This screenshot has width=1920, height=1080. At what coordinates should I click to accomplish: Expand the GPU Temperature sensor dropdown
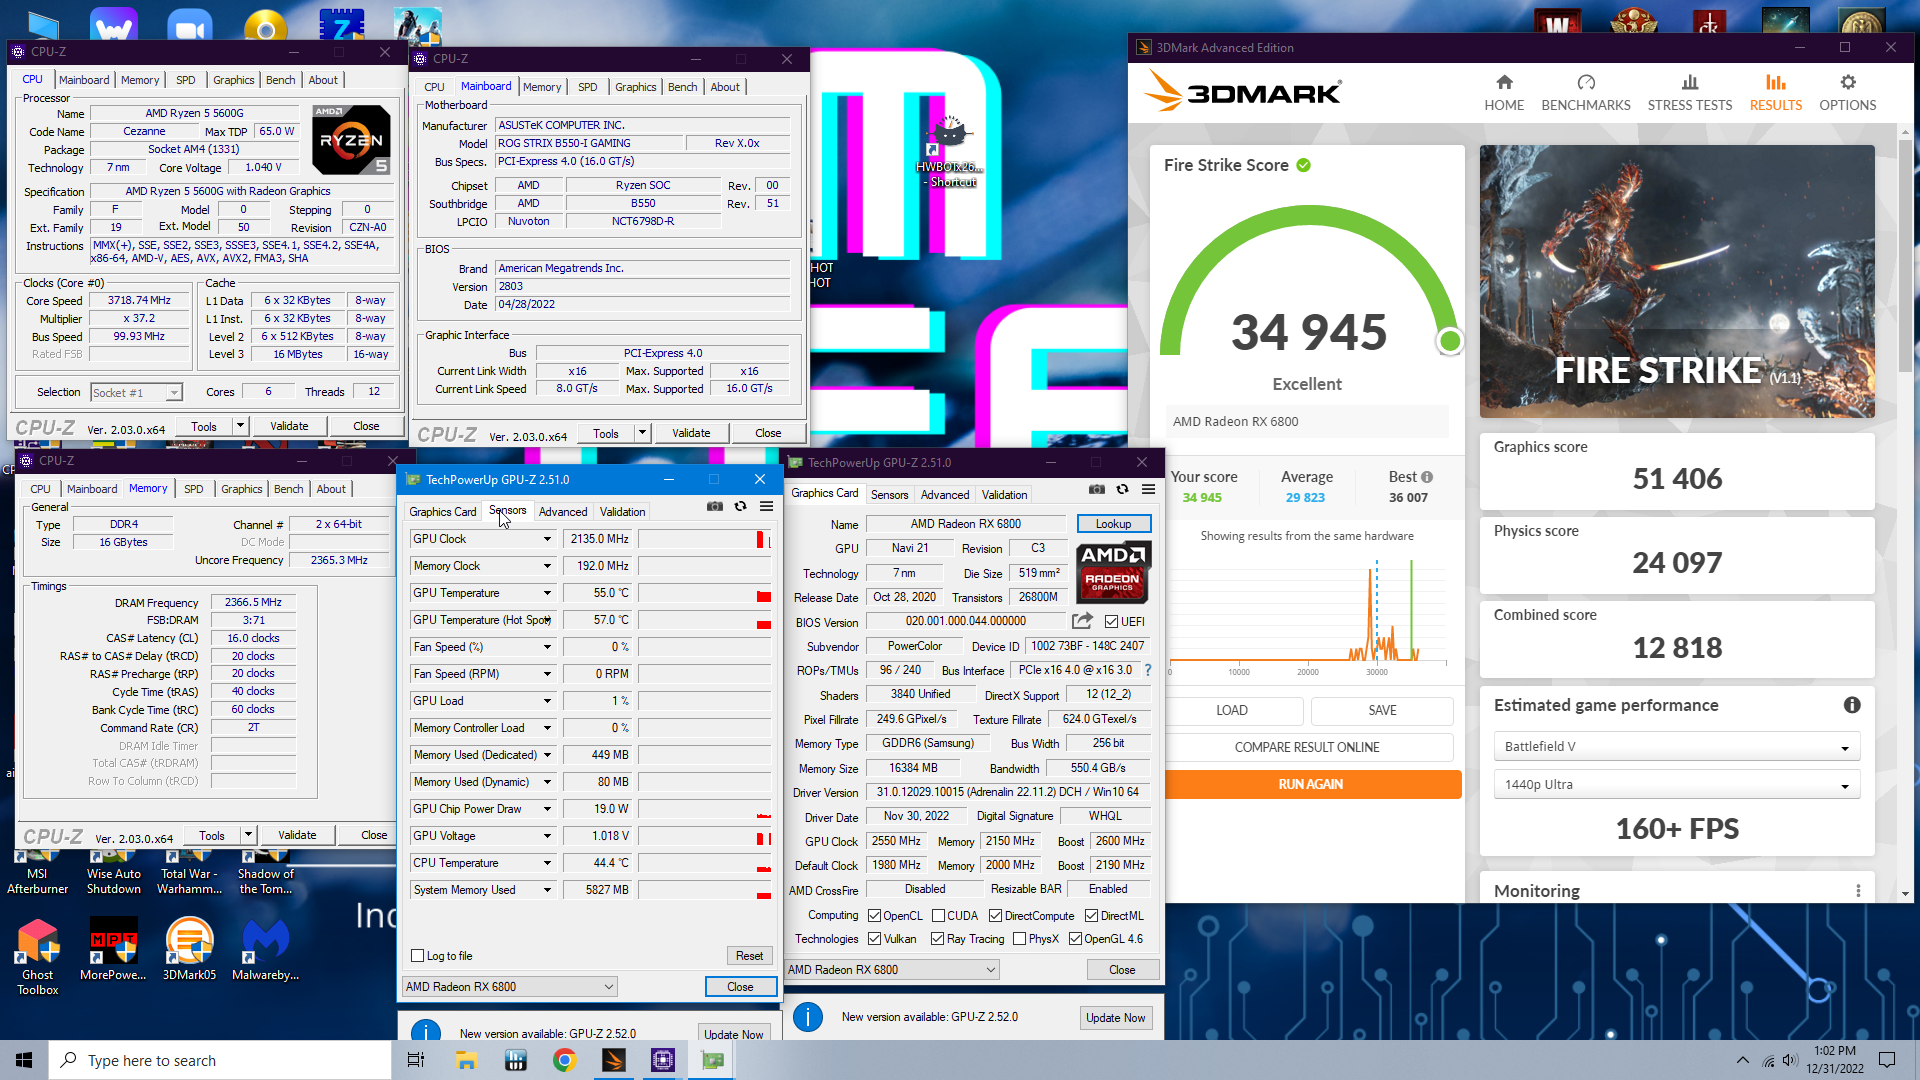pyautogui.click(x=547, y=593)
